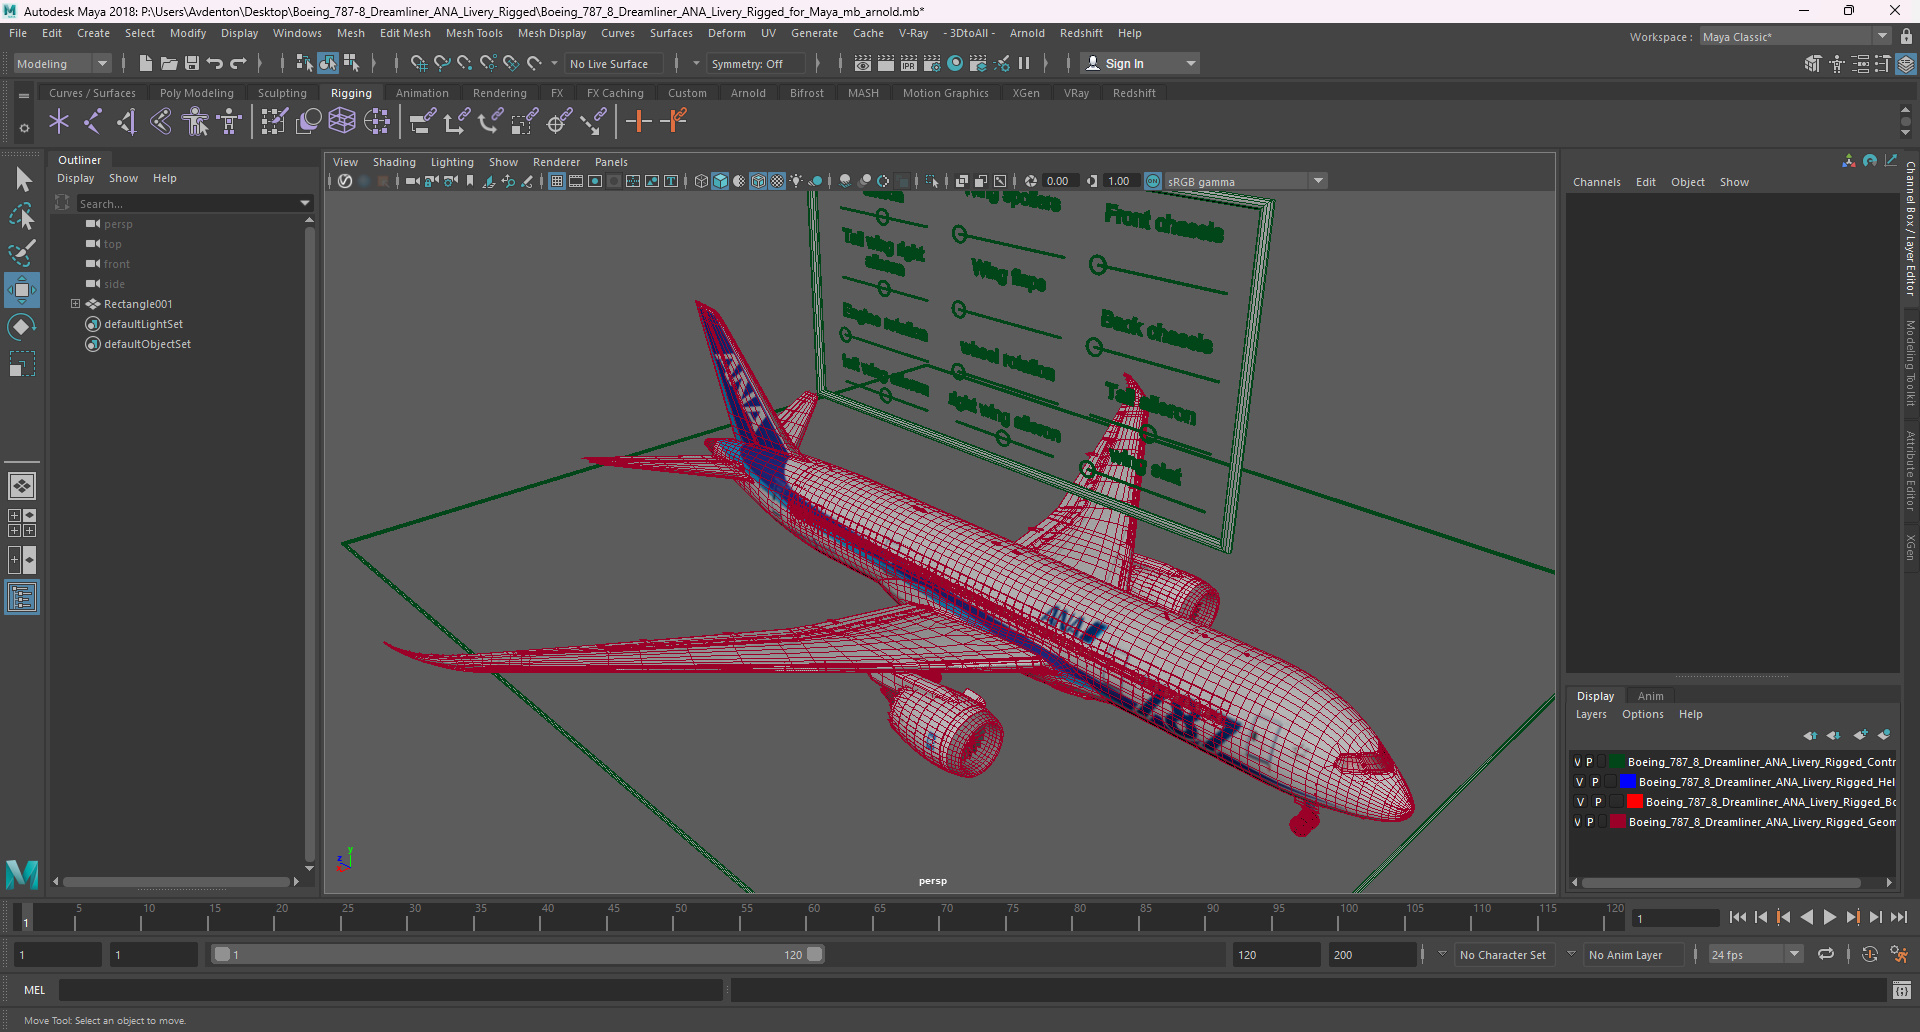1920x1032 pixels.
Task: Open the viewport Shading menu
Action: (x=394, y=162)
